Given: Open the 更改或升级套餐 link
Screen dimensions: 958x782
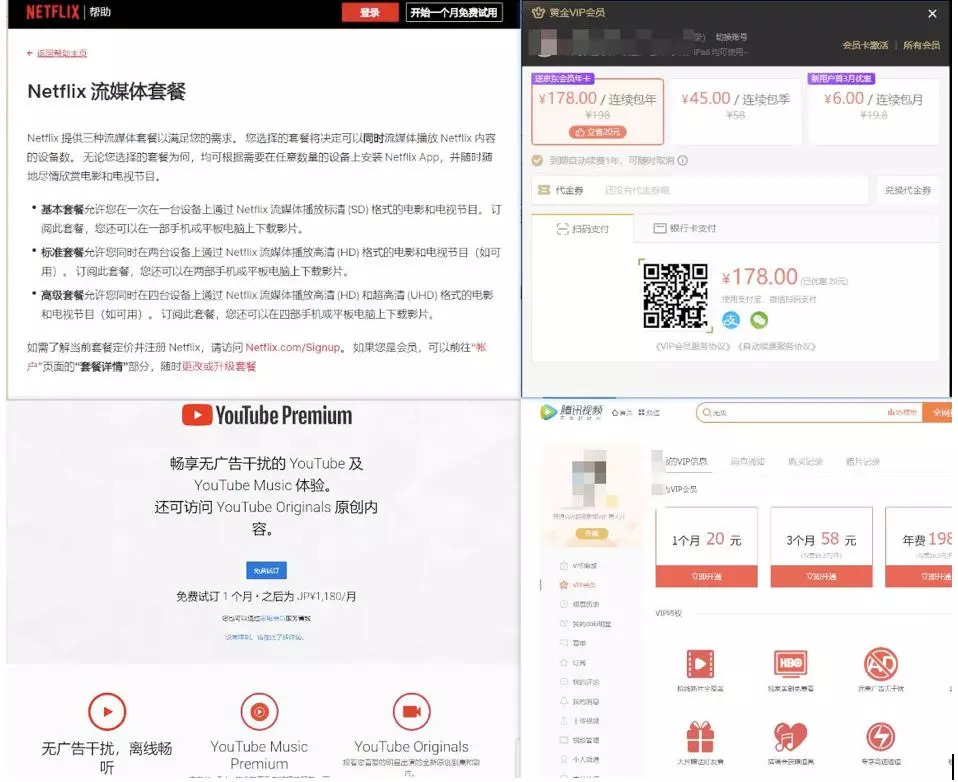Looking at the screenshot, I should (219, 367).
